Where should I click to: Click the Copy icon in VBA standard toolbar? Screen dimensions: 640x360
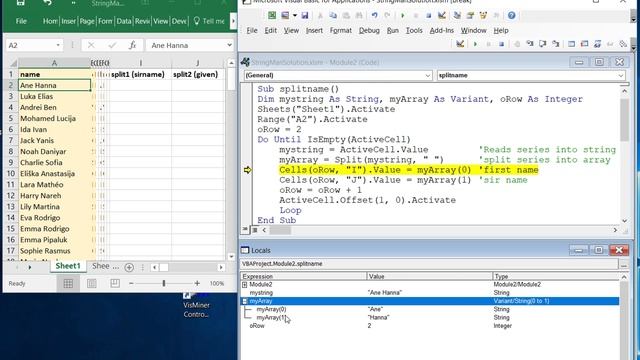click(x=333, y=16)
